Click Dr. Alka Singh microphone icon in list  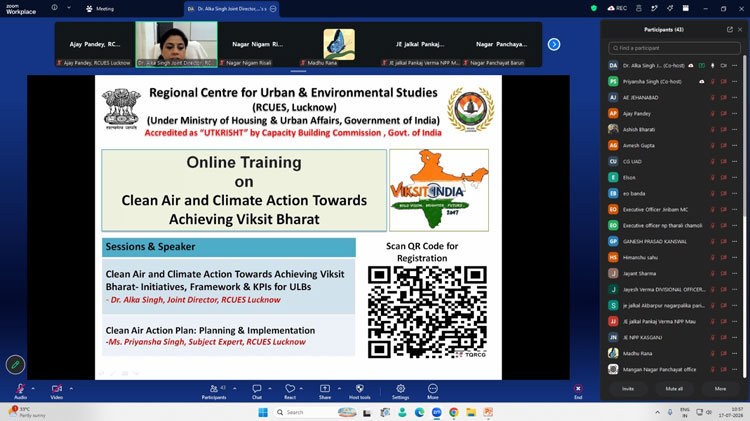(713, 66)
